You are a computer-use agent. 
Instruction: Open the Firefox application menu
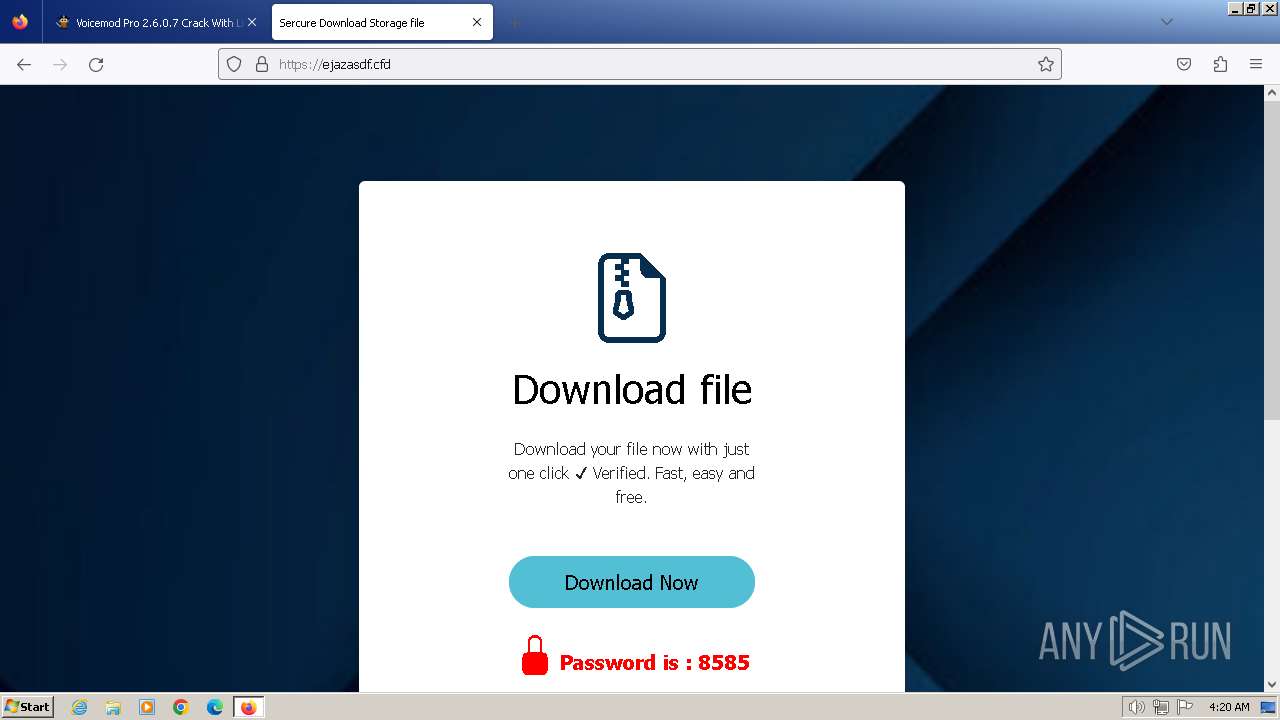tap(1256, 64)
